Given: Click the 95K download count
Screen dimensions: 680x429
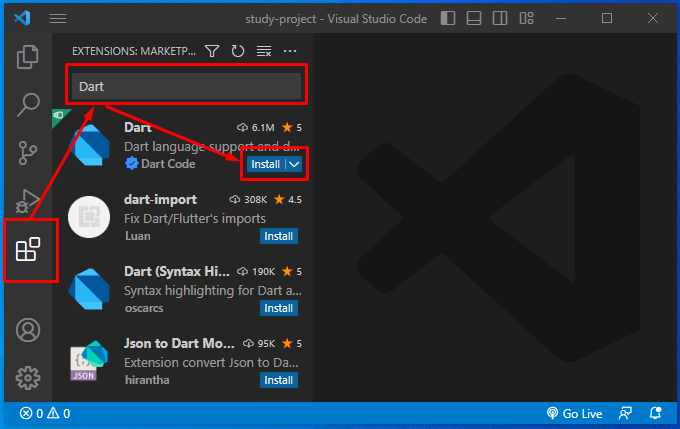Looking at the screenshot, I should pos(259,344).
